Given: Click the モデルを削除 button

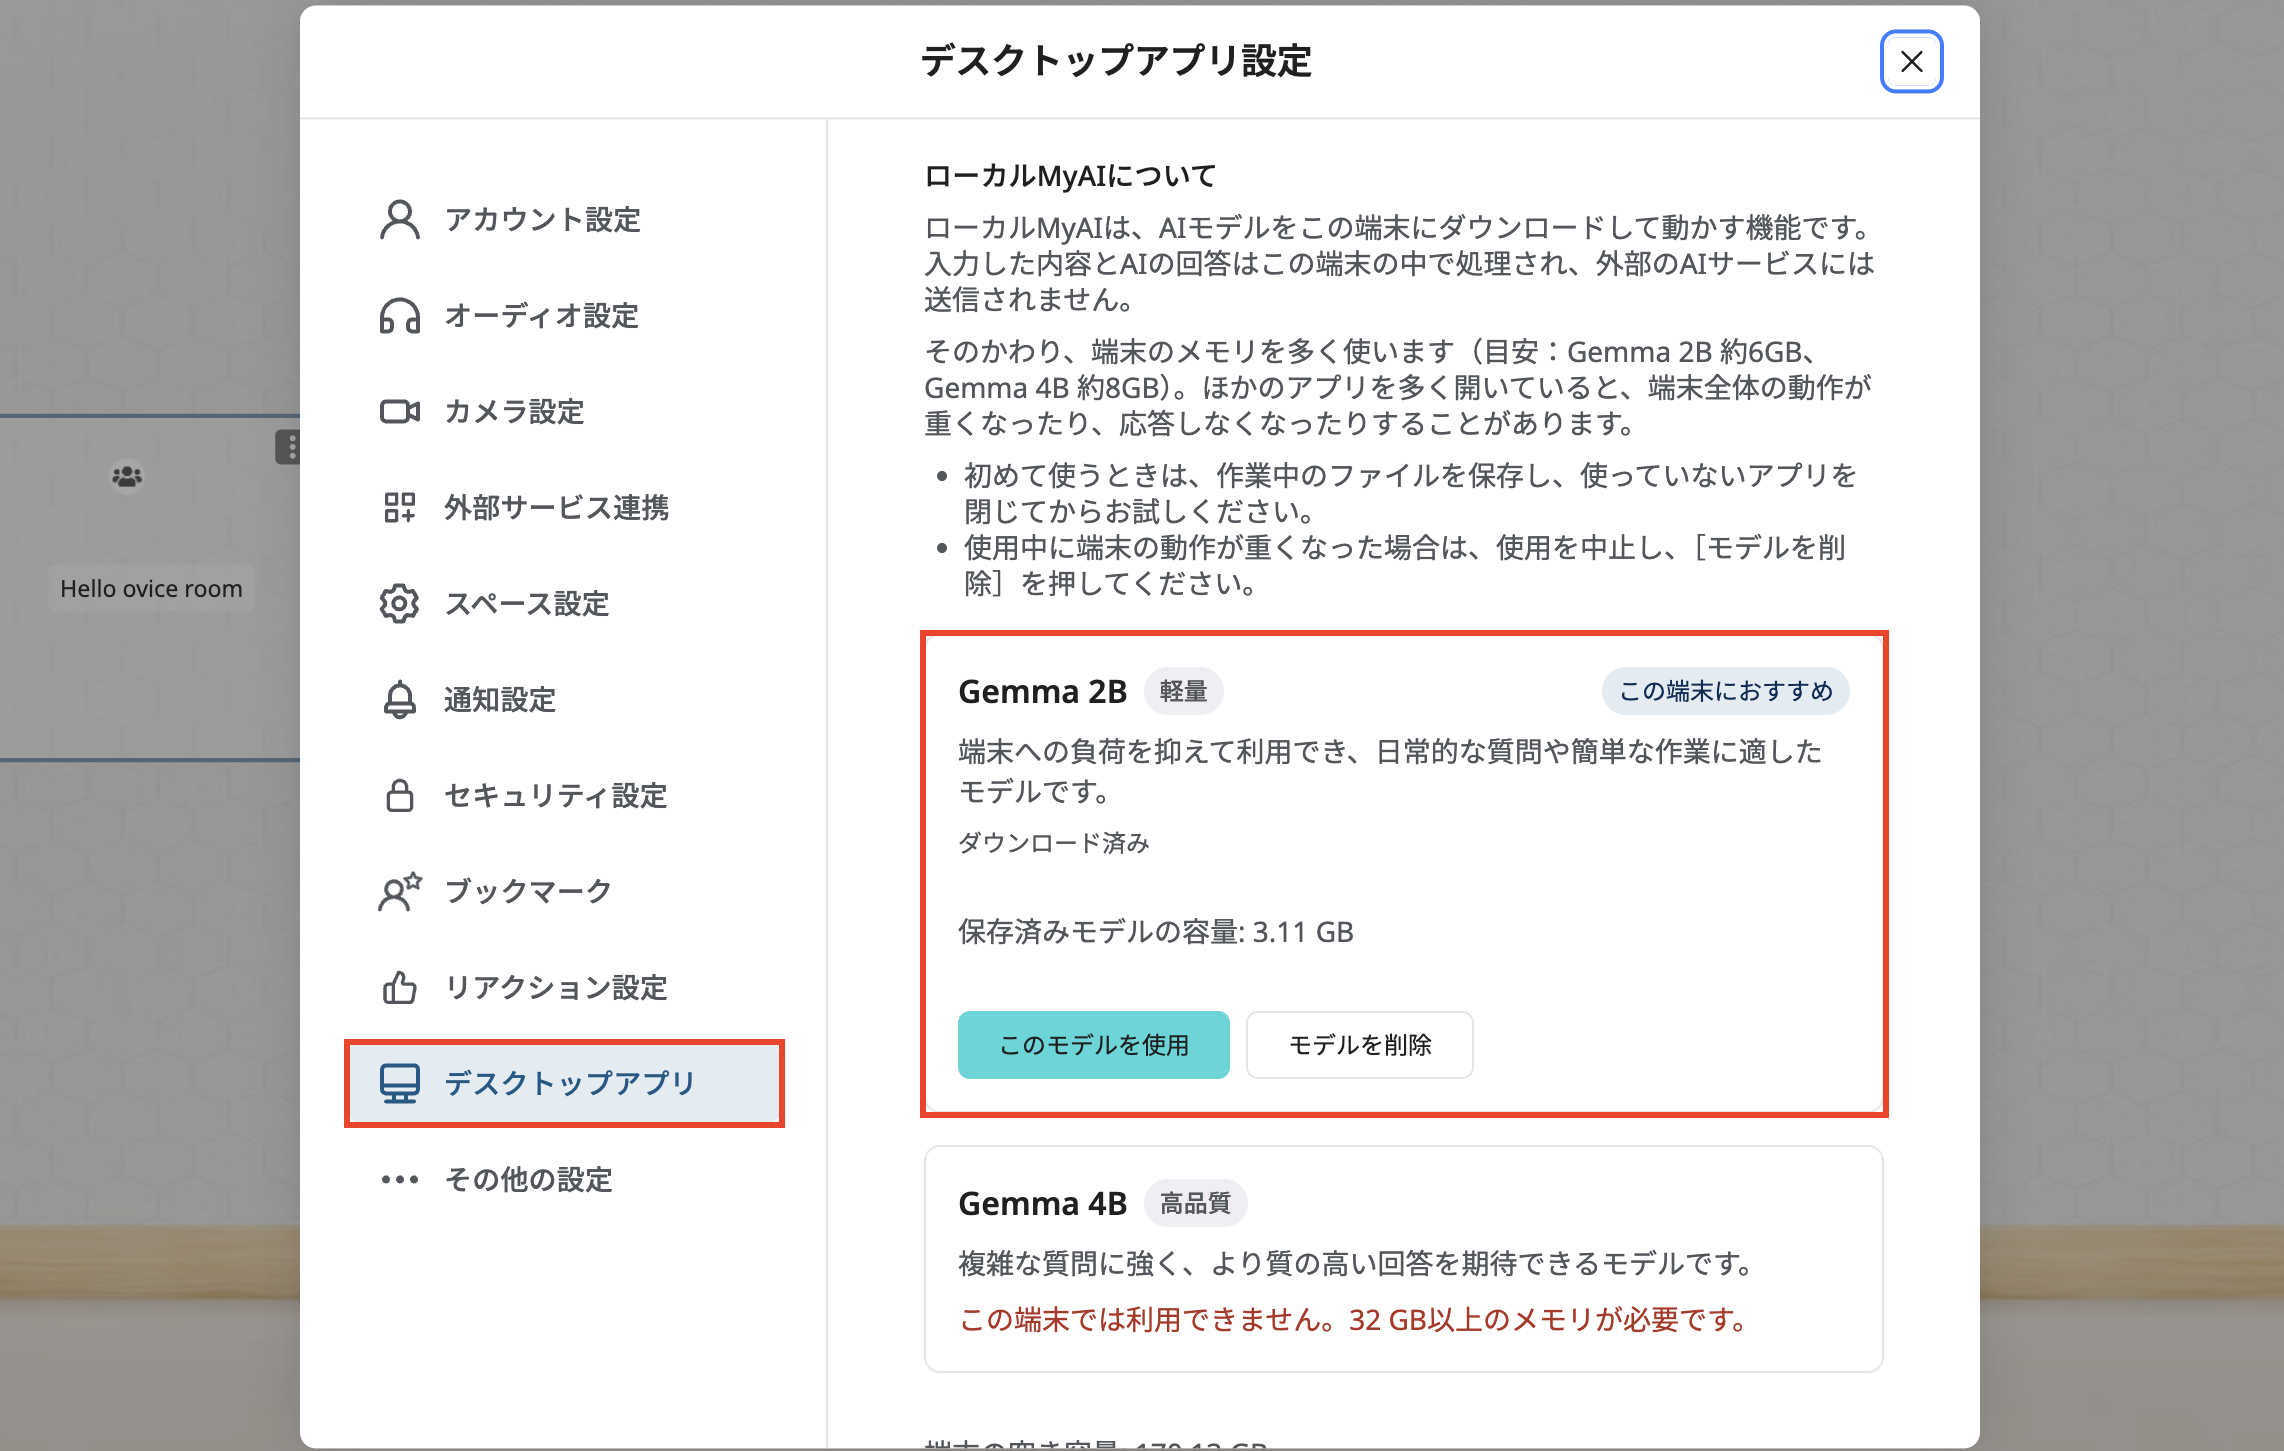Looking at the screenshot, I should tap(1360, 1045).
